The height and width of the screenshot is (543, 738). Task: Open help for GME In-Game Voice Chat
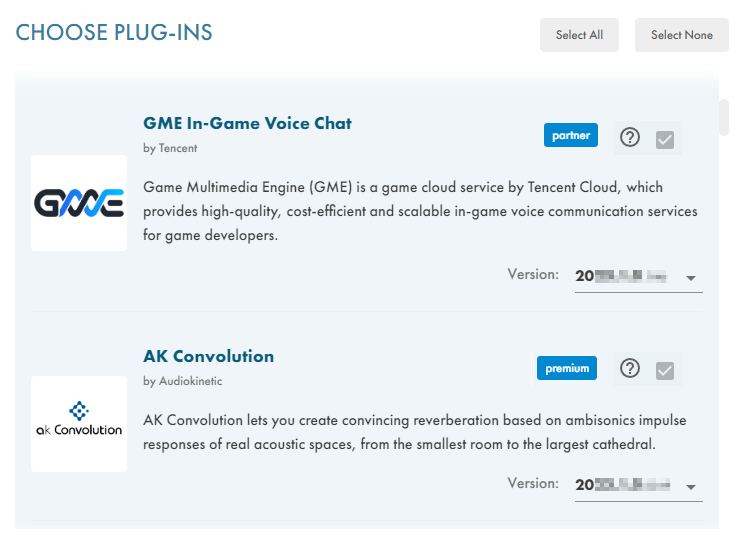630,137
